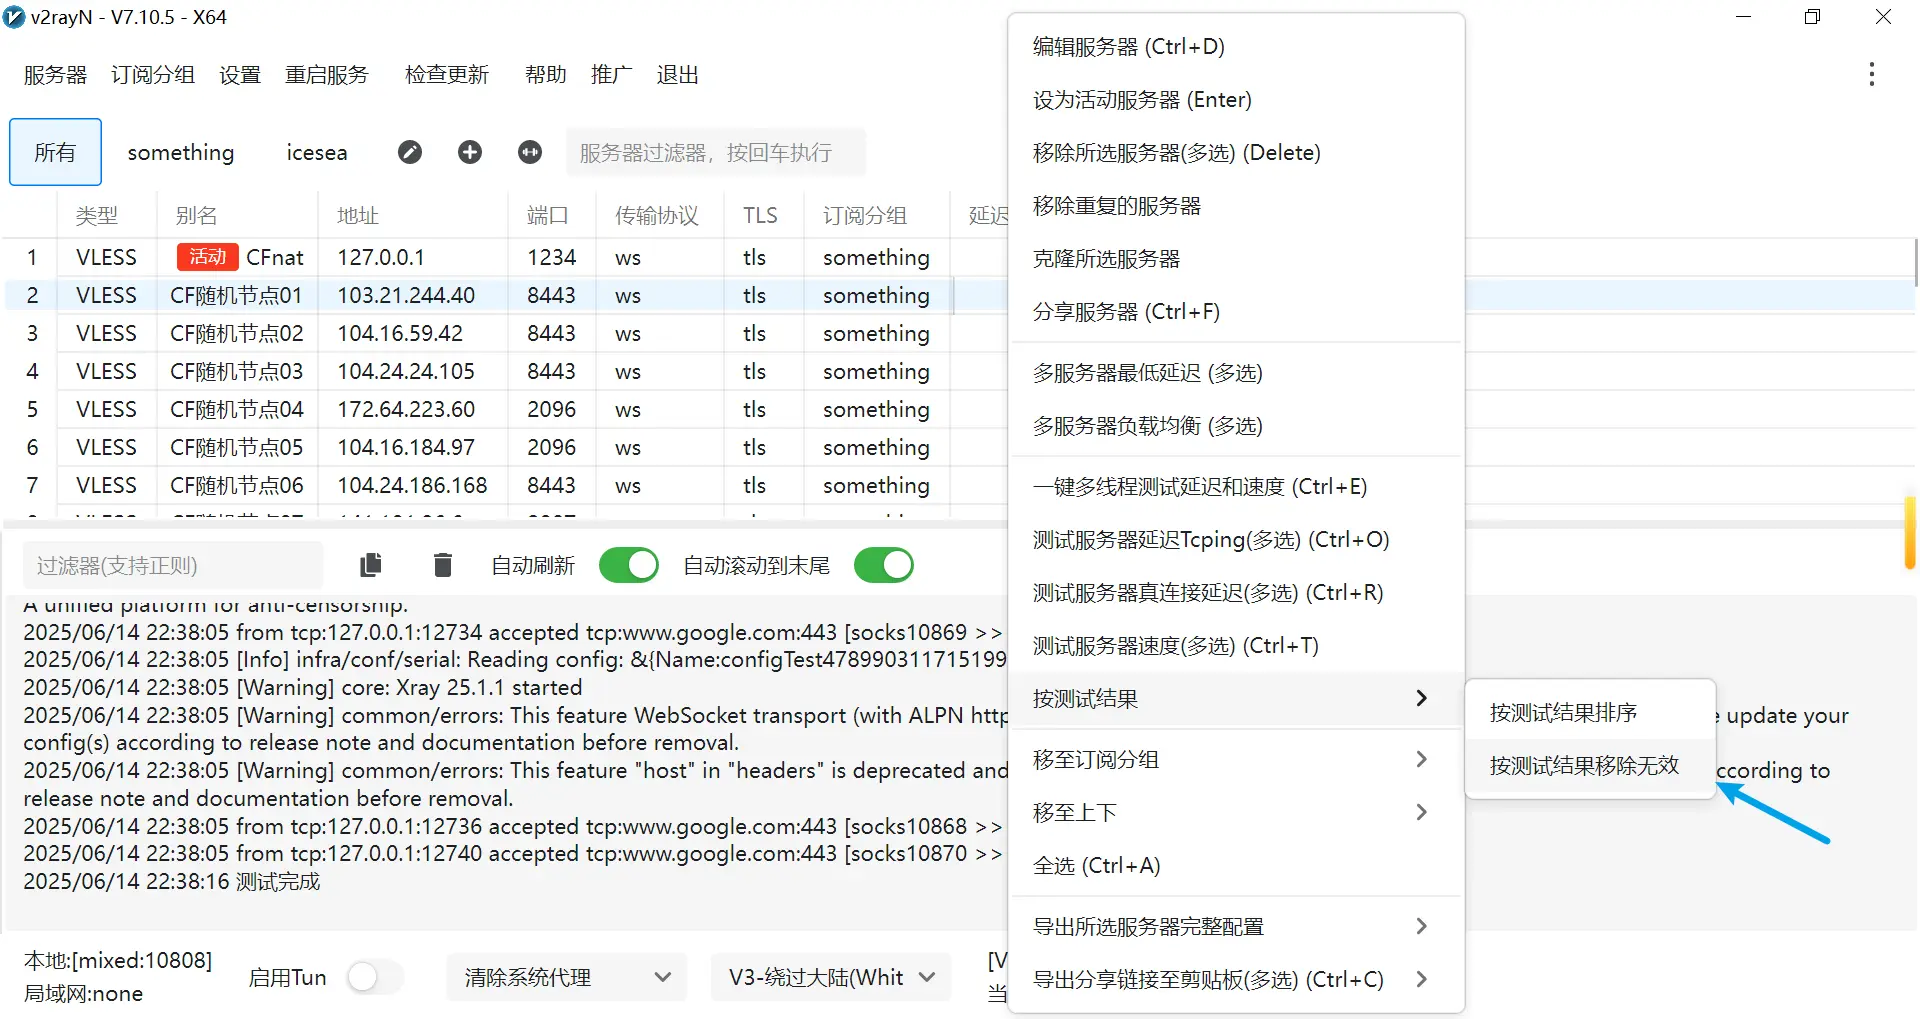
Task: Click 按测试结果移除无效 in submenu
Action: 1590,765
